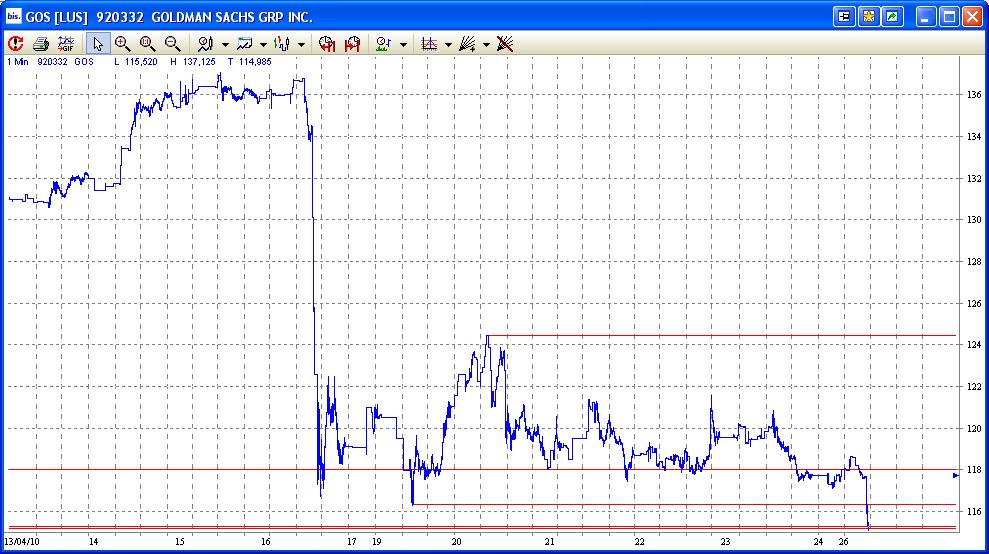
Task: Zoom out with the minus magnifier
Action: [173, 44]
